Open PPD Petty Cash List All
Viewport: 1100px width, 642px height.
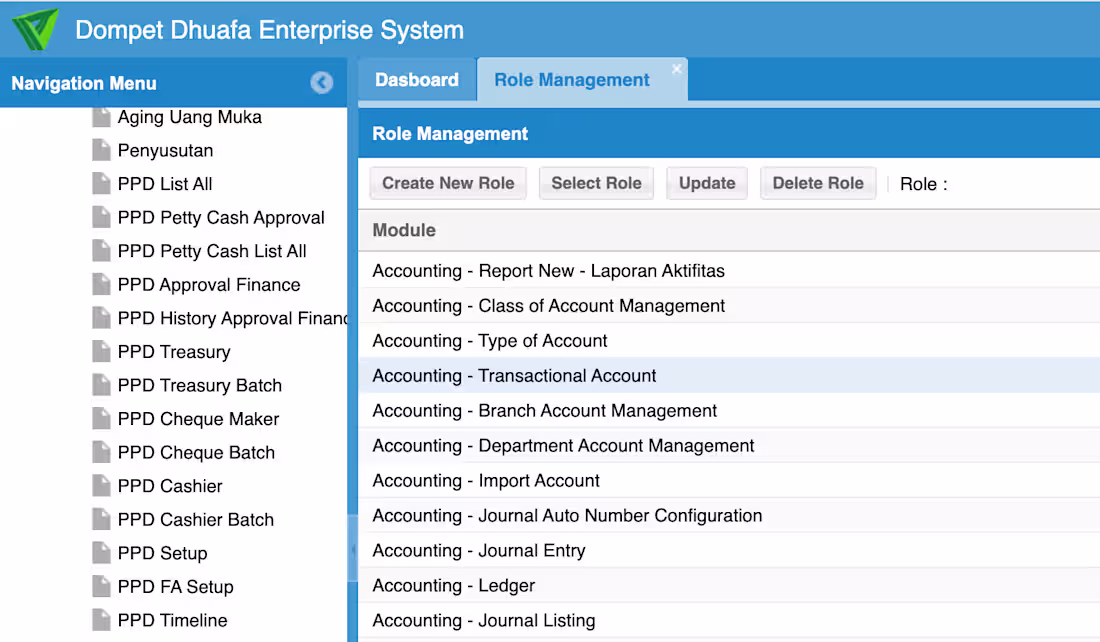click(212, 251)
